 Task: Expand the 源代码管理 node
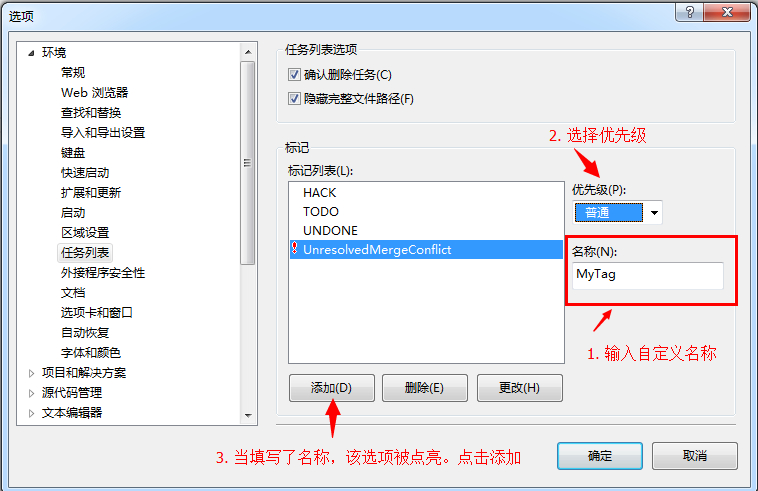31,393
